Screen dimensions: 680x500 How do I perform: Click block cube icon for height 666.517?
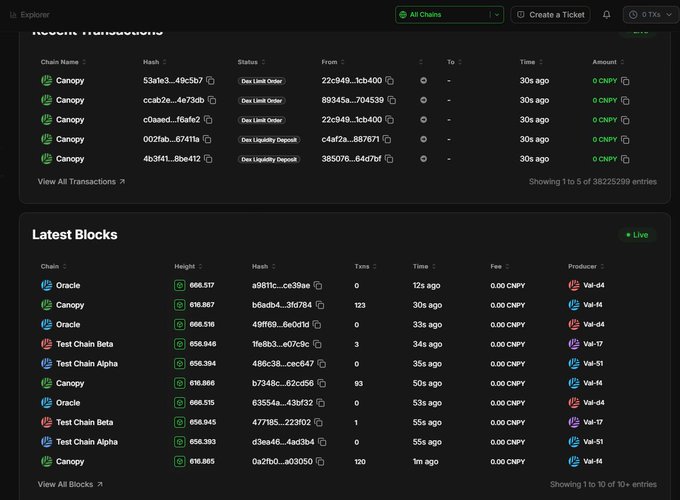(180, 285)
